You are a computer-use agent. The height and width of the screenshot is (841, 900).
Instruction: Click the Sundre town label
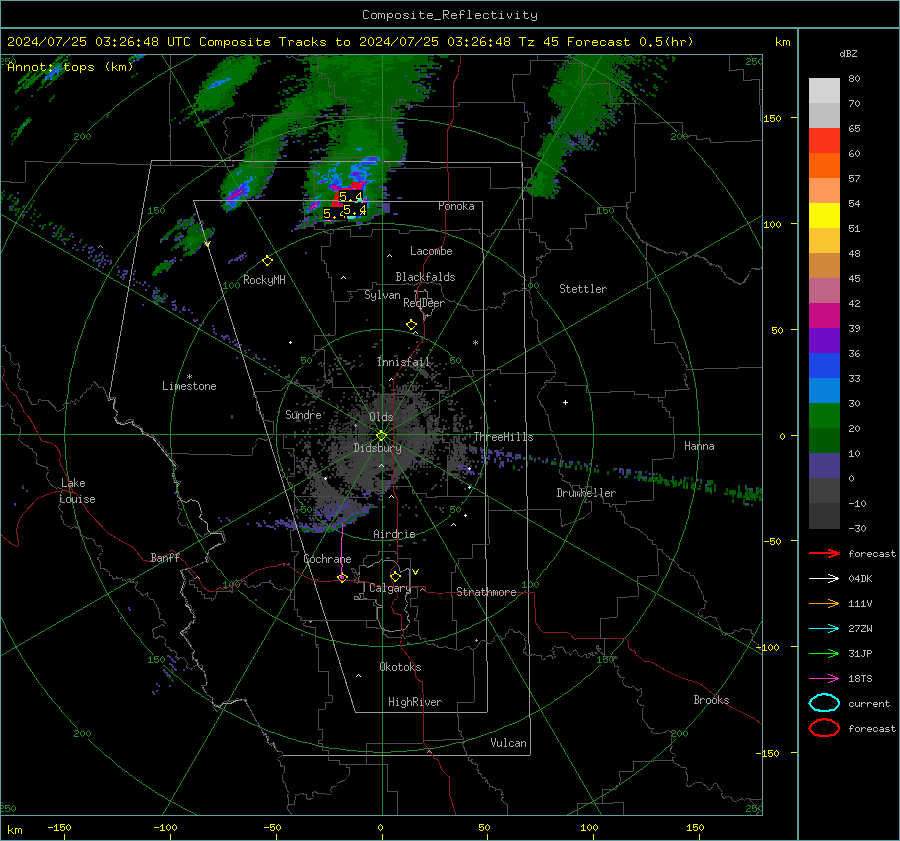click(x=303, y=415)
